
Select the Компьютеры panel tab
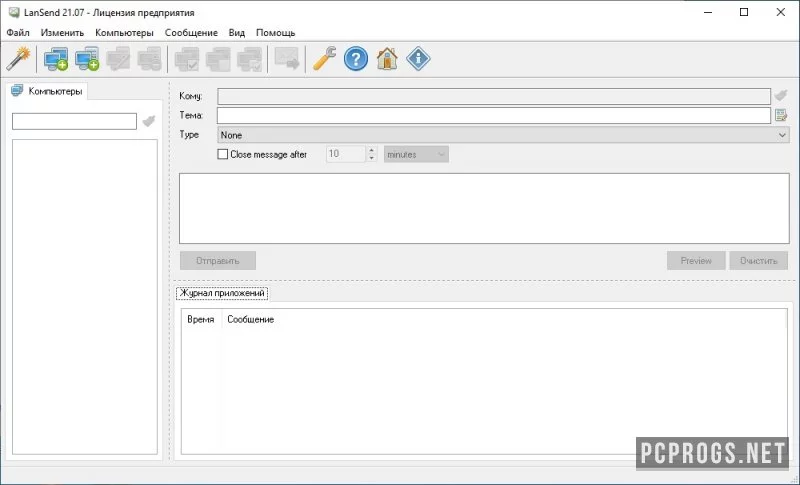47,91
